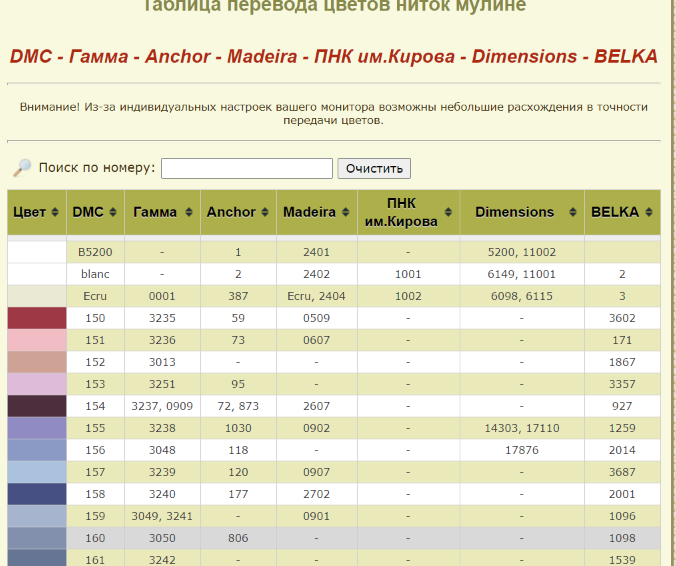Click the dark plum swatch for DMC 154
The image size is (676, 566).
[x=37, y=406]
